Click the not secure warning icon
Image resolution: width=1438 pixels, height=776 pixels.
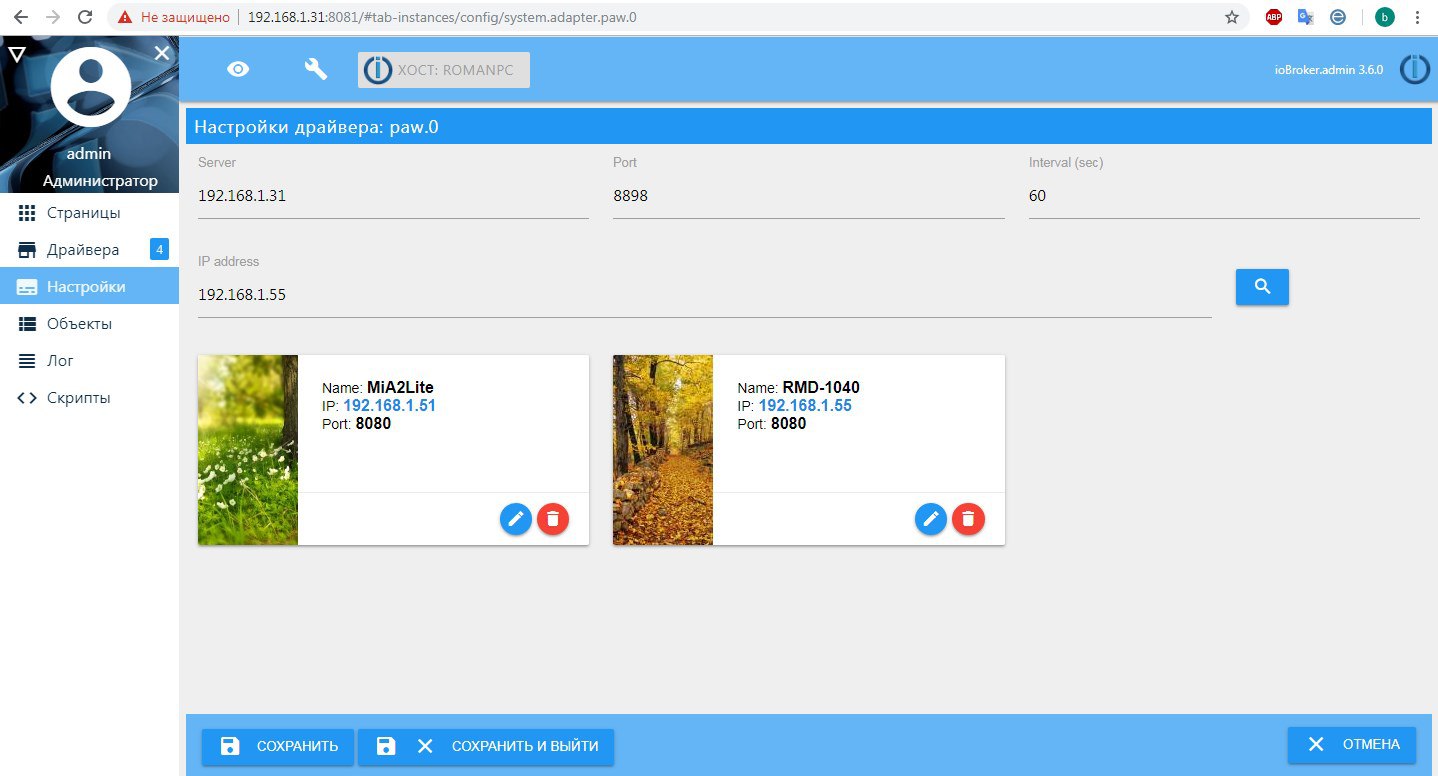124,17
